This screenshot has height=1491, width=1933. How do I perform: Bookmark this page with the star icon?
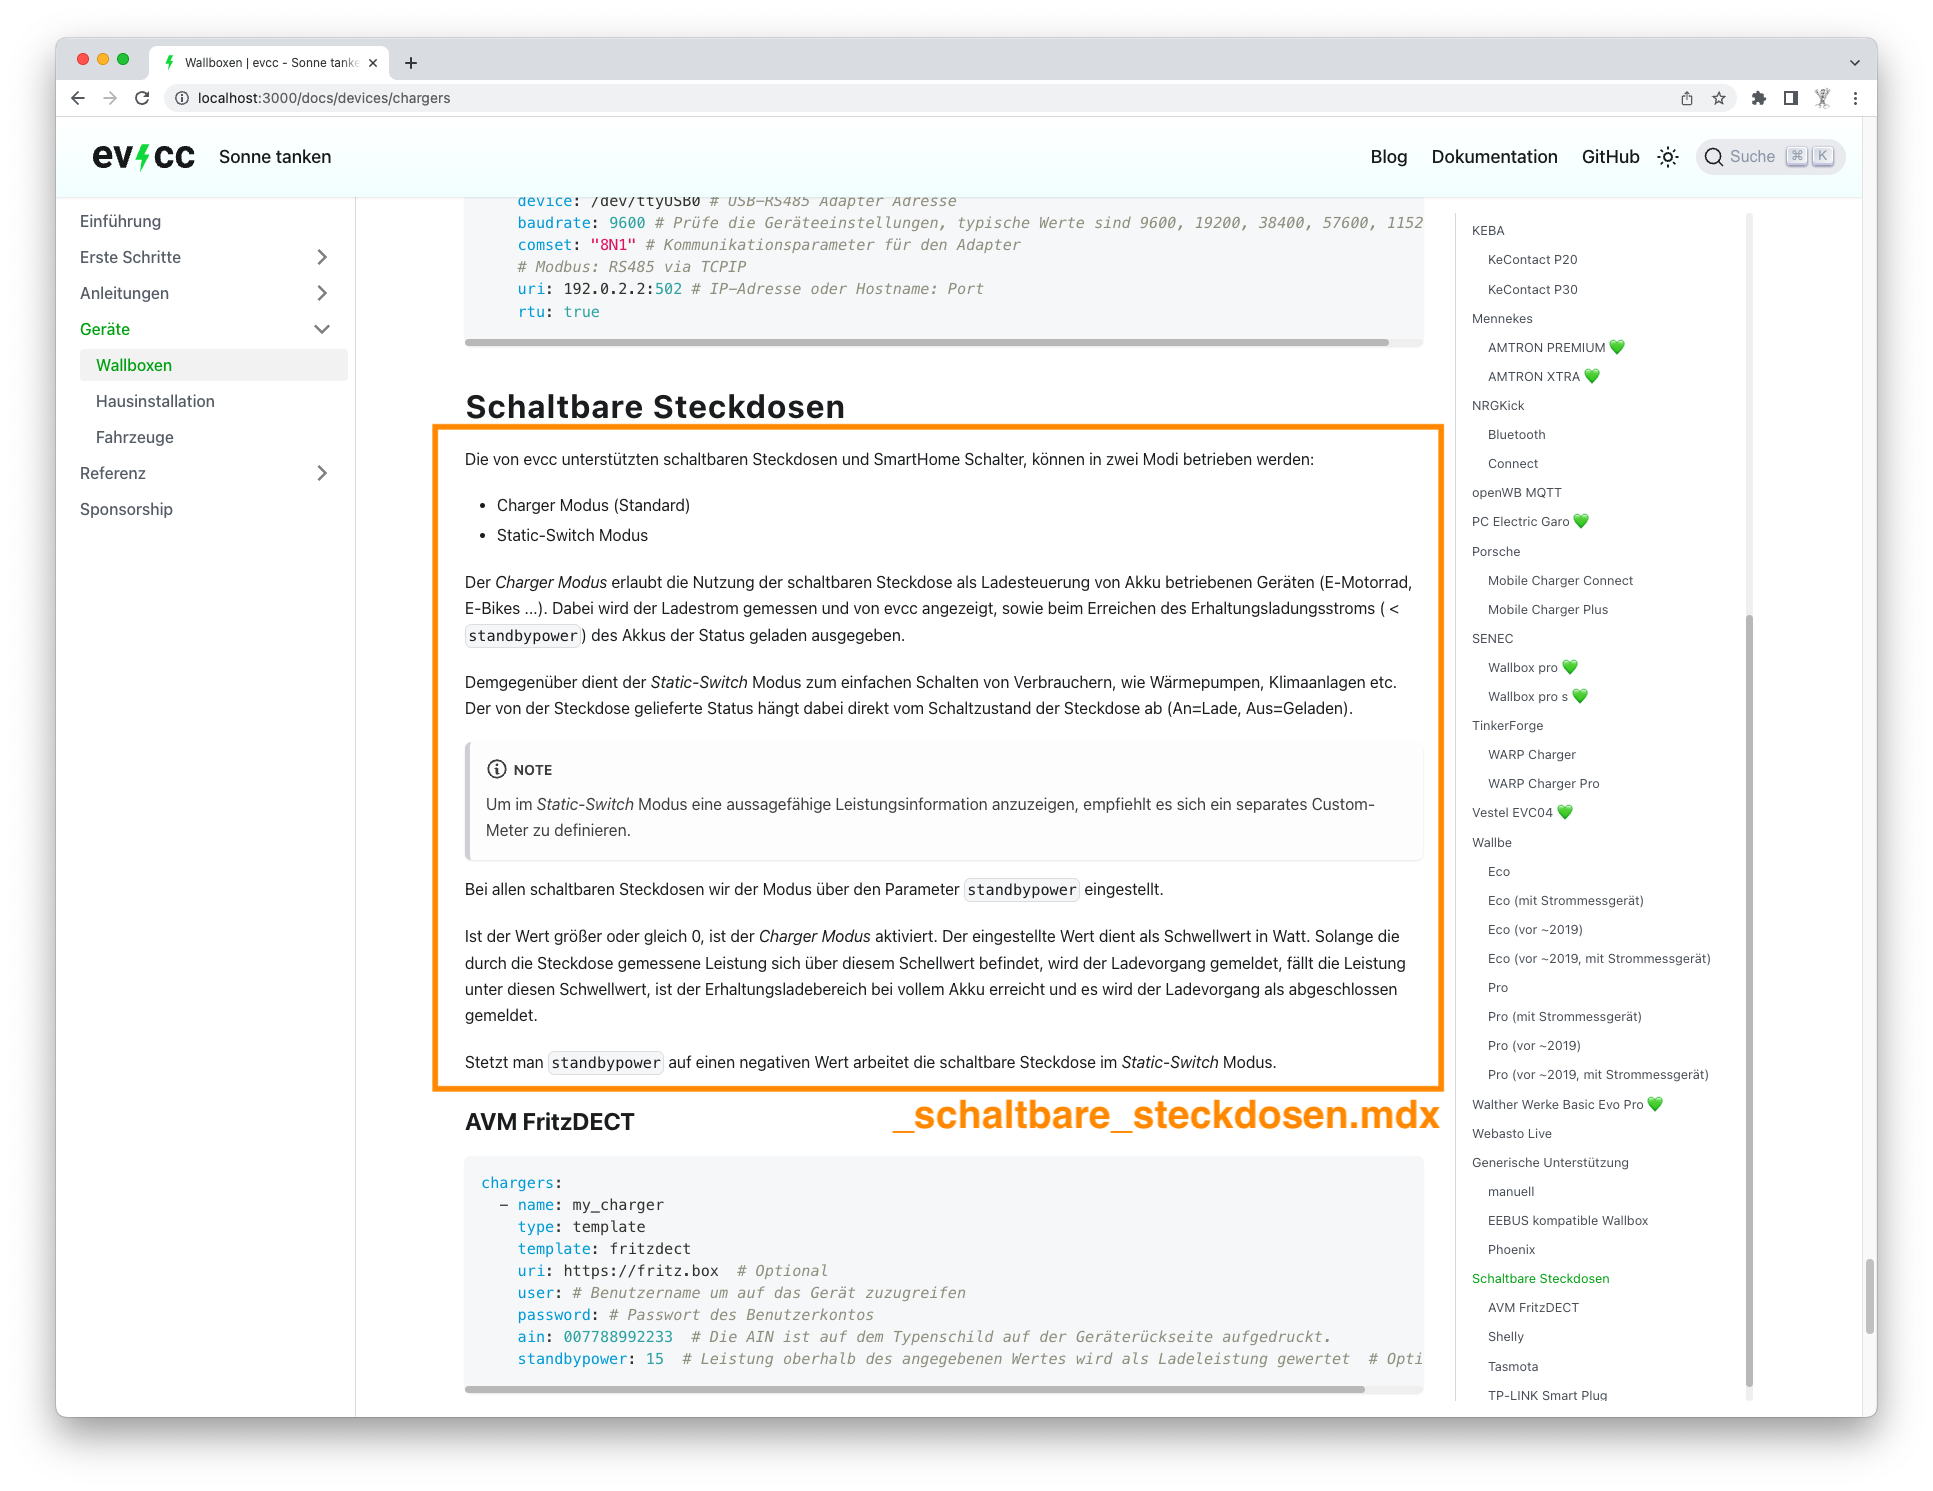[x=1719, y=98]
